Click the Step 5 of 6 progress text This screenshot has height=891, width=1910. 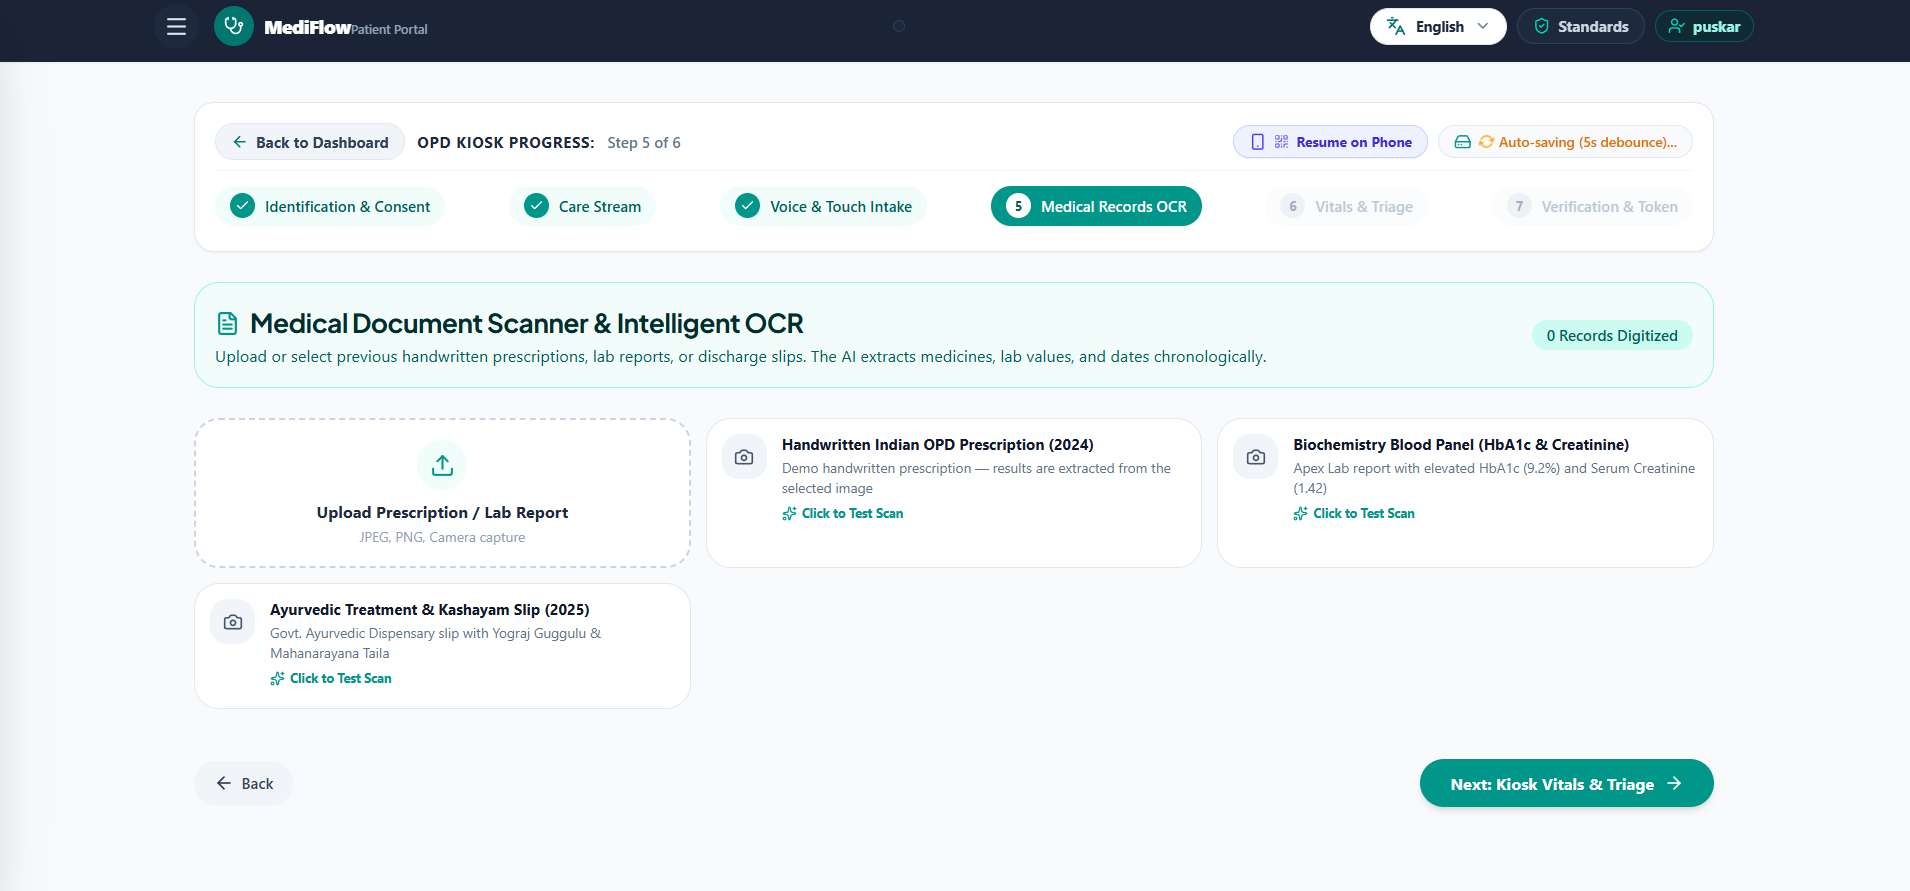coord(644,143)
